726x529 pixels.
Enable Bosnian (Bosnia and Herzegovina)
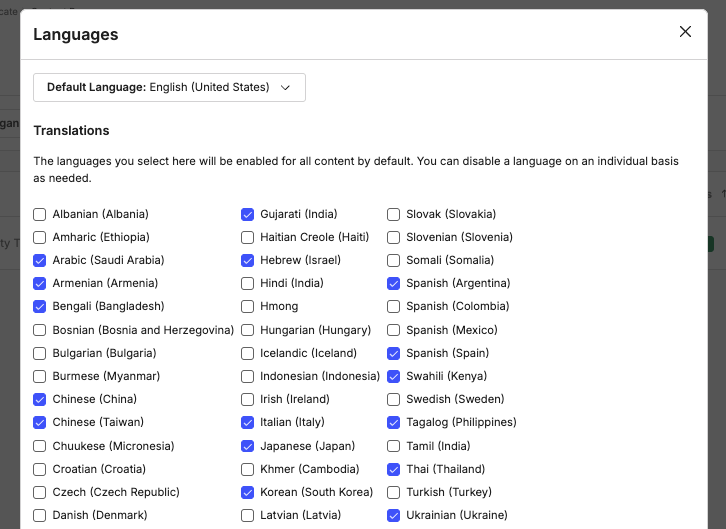40,330
